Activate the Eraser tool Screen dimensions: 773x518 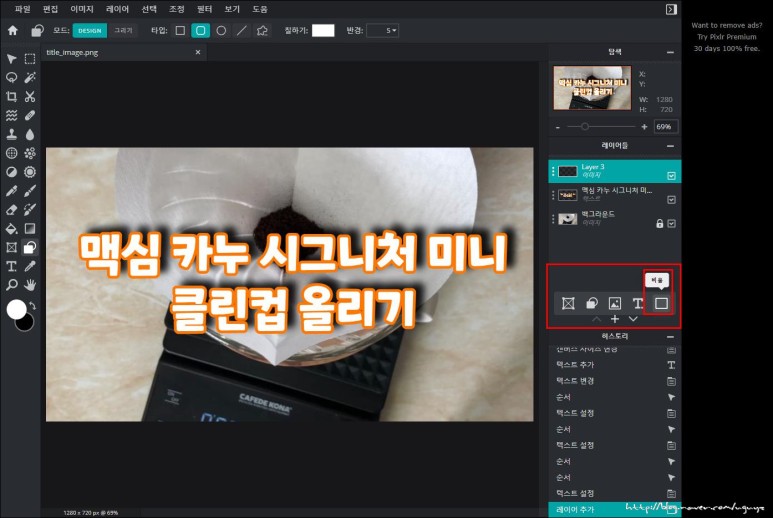point(11,210)
